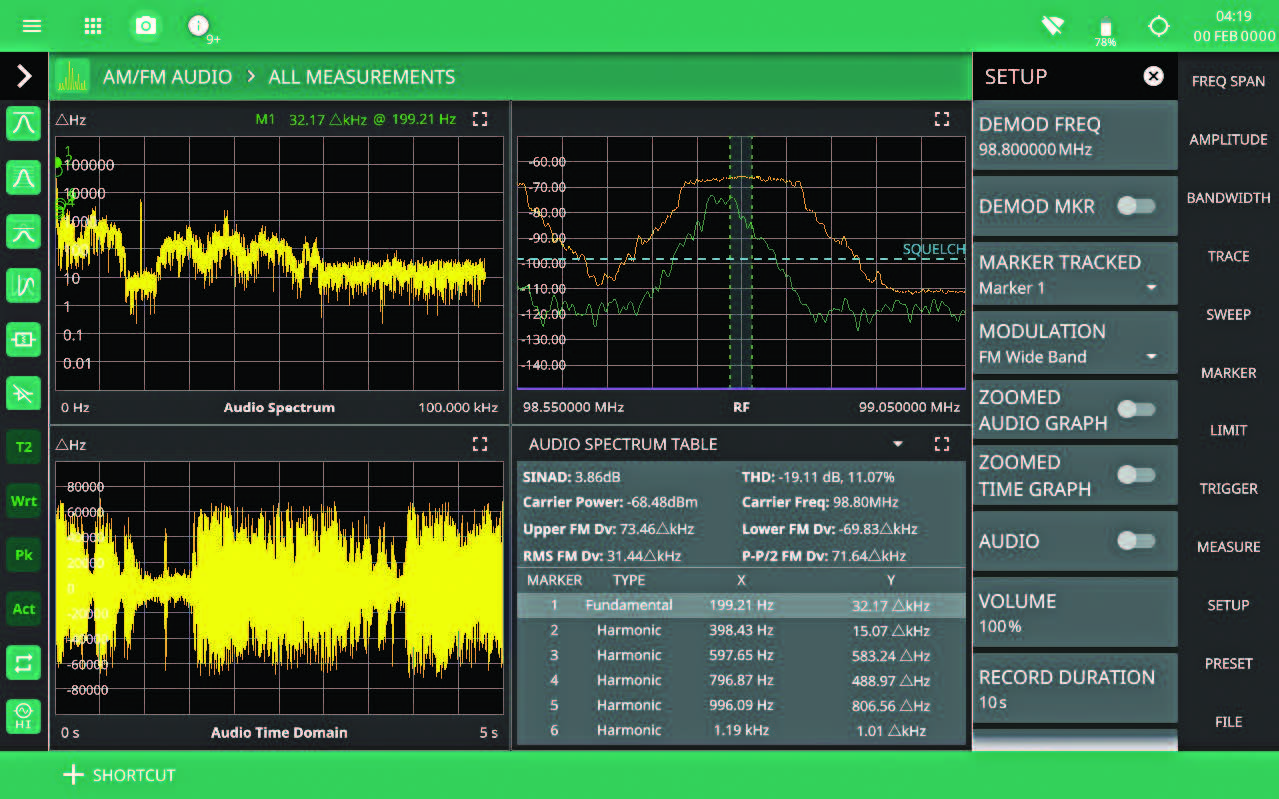Click the continuous sweep loop icon

[24, 661]
